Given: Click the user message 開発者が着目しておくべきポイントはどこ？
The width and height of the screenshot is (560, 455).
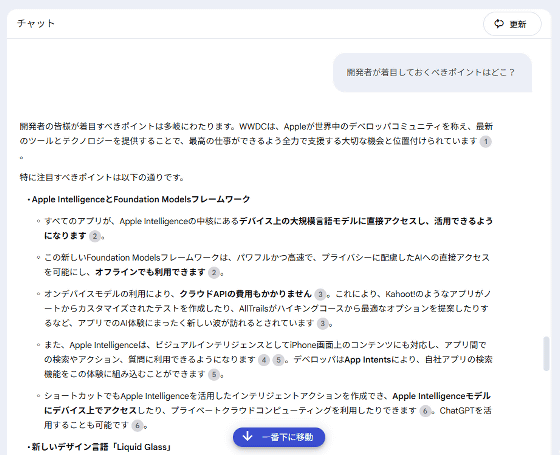Looking at the screenshot, I should pyautogui.click(x=432, y=72).
